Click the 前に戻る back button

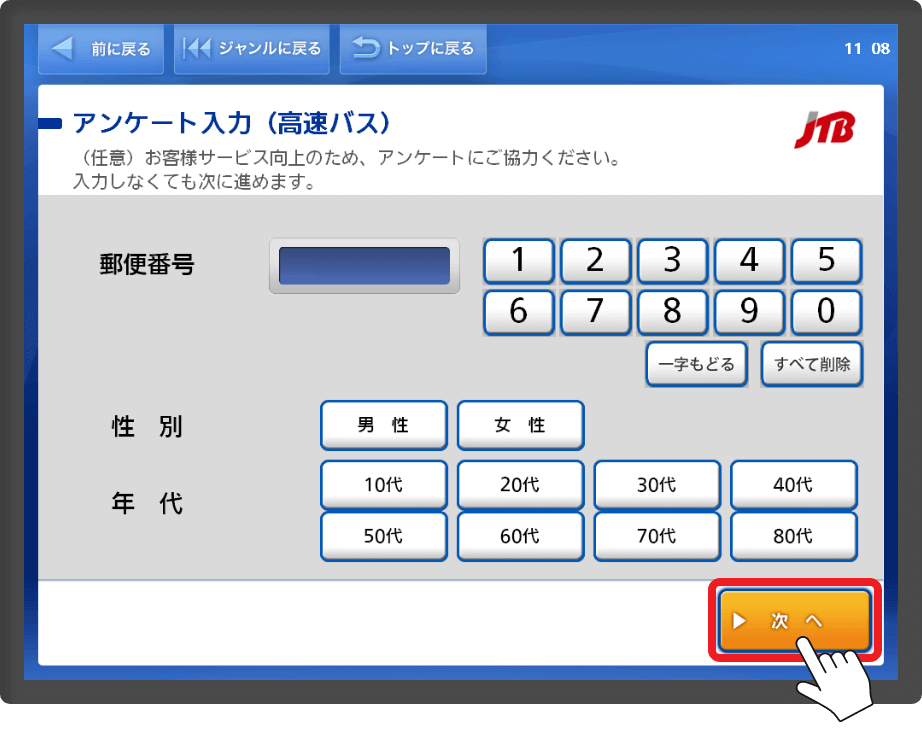[100, 48]
